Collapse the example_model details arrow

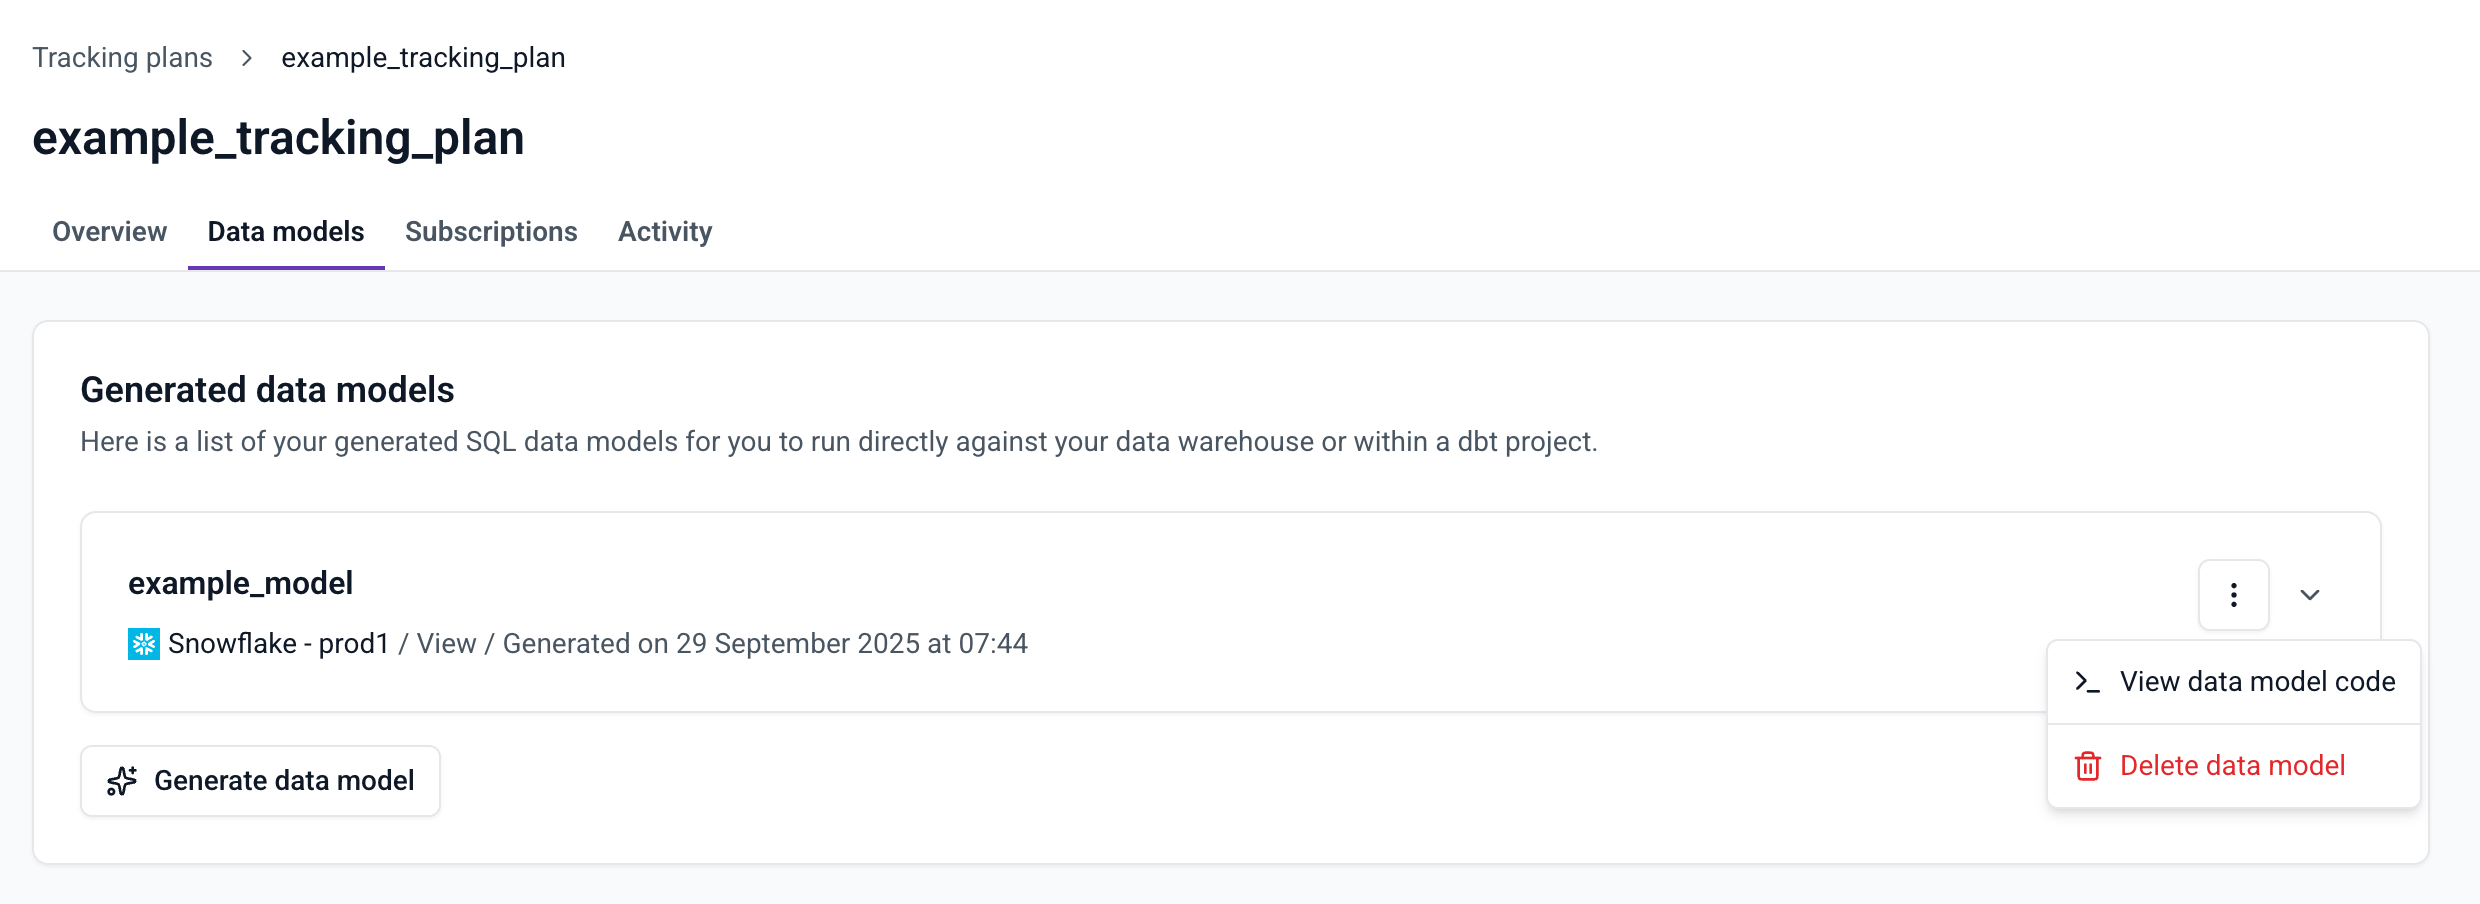pyautogui.click(x=2310, y=595)
